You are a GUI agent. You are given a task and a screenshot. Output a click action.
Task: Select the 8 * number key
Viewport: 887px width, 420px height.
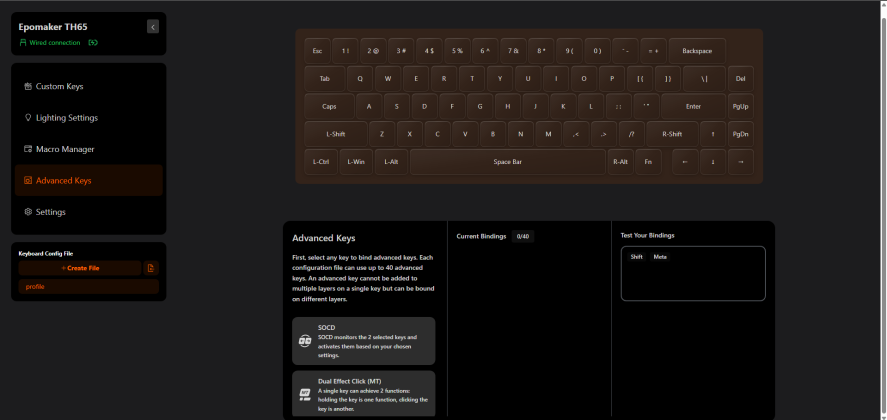click(541, 51)
